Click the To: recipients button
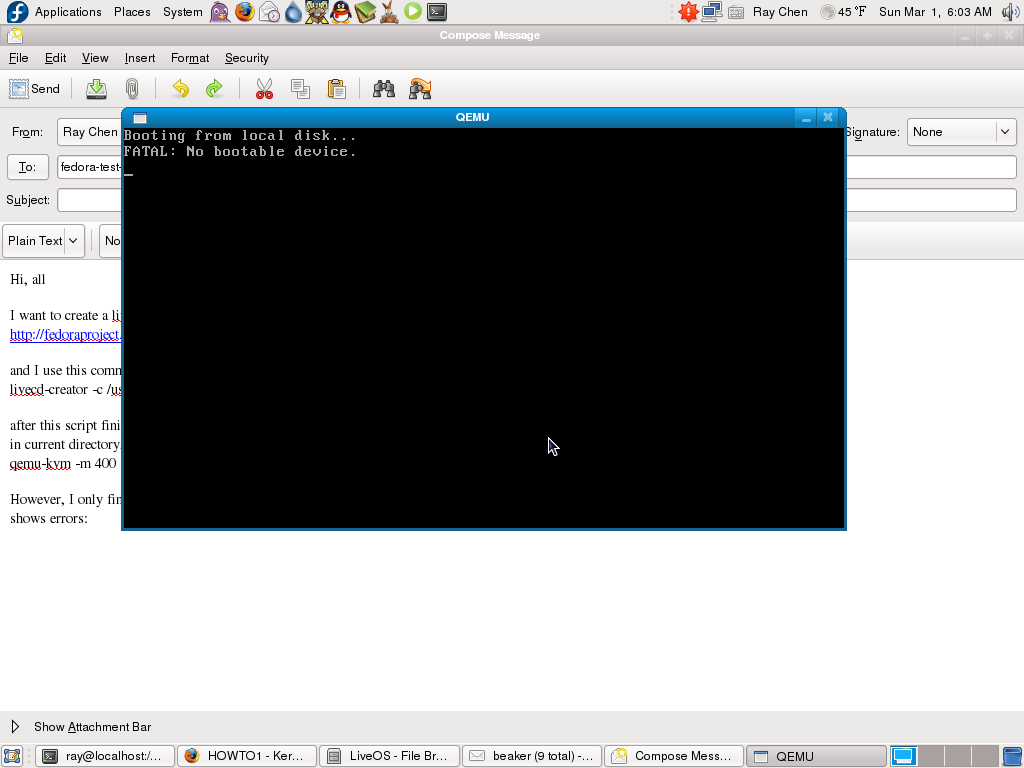Viewport: 1024px width, 768px height. 27,167
